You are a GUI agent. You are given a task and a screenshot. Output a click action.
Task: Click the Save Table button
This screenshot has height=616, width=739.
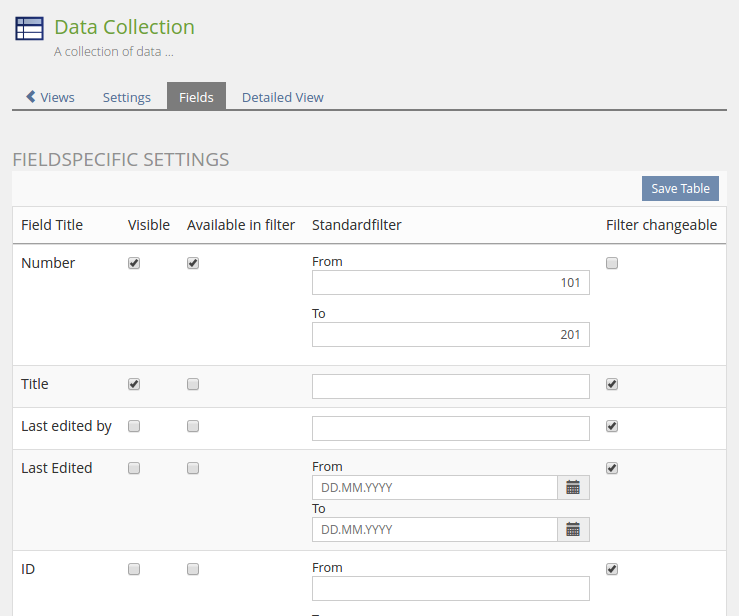pyautogui.click(x=680, y=189)
